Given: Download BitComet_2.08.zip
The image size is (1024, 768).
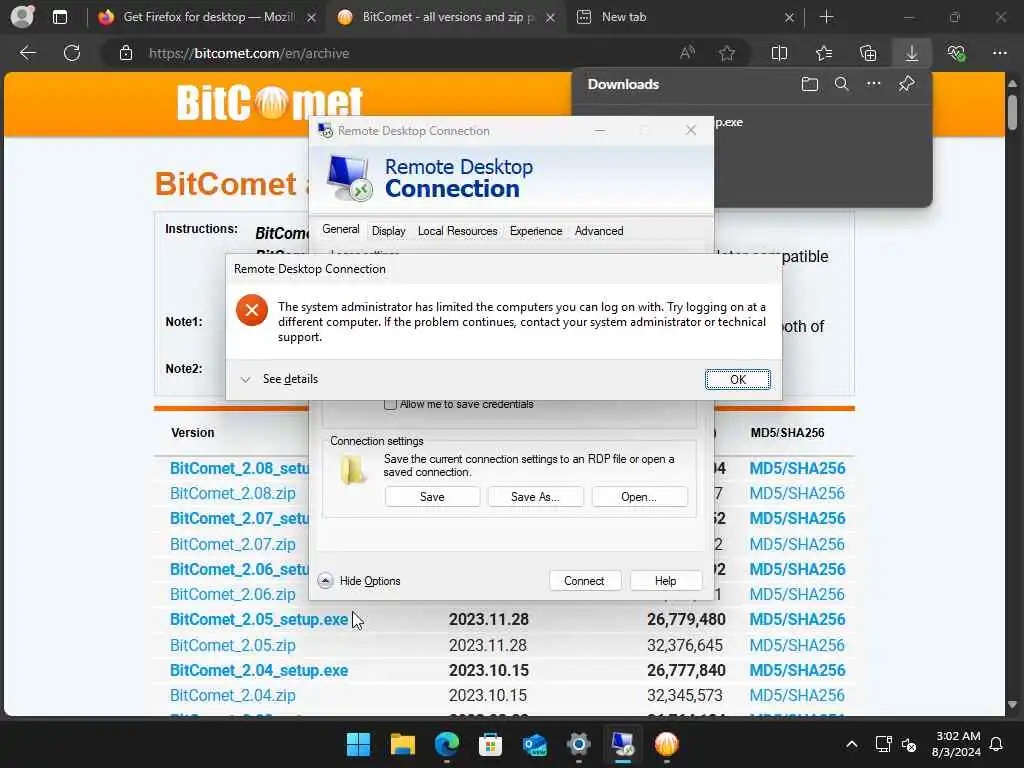Looking at the screenshot, I should click(232, 493).
